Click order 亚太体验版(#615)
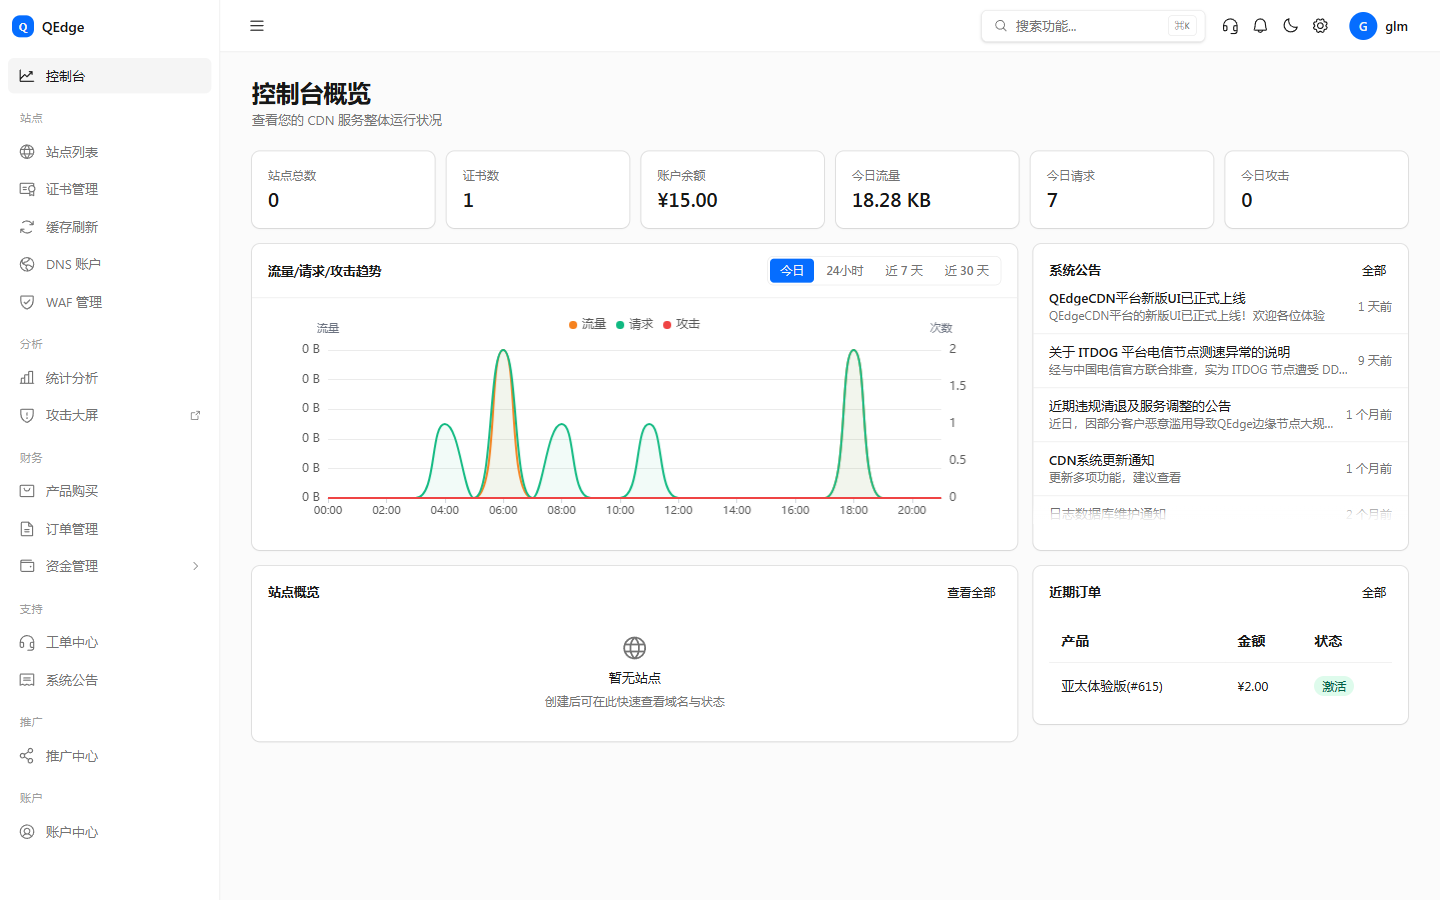This screenshot has width=1440, height=900. tap(1112, 686)
